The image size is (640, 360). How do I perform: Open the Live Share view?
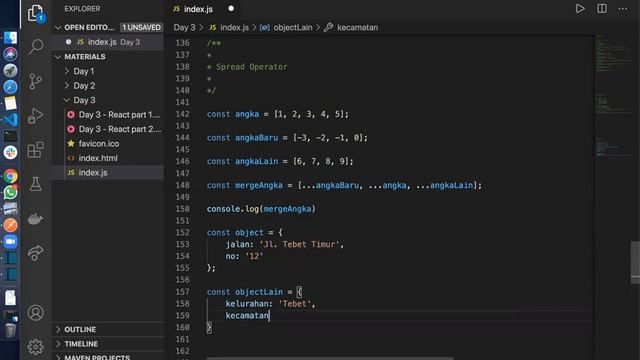pos(36,253)
